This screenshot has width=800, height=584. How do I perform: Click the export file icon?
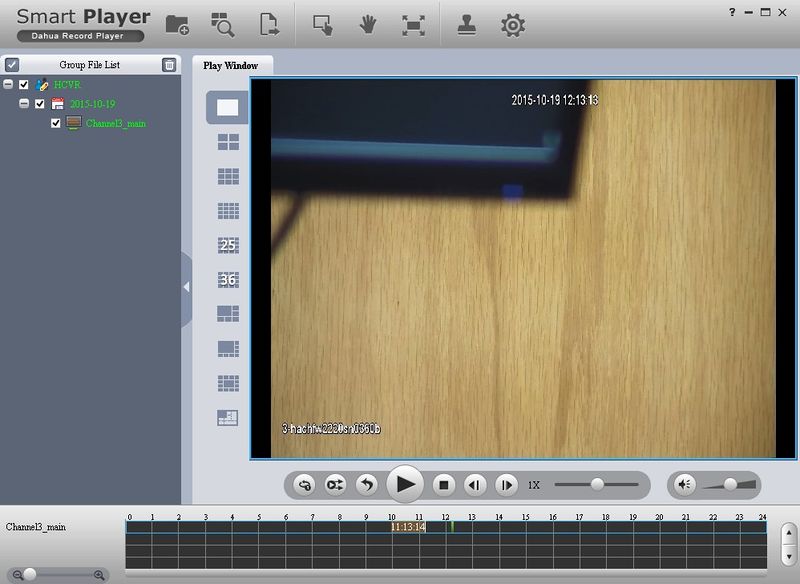pos(268,24)
